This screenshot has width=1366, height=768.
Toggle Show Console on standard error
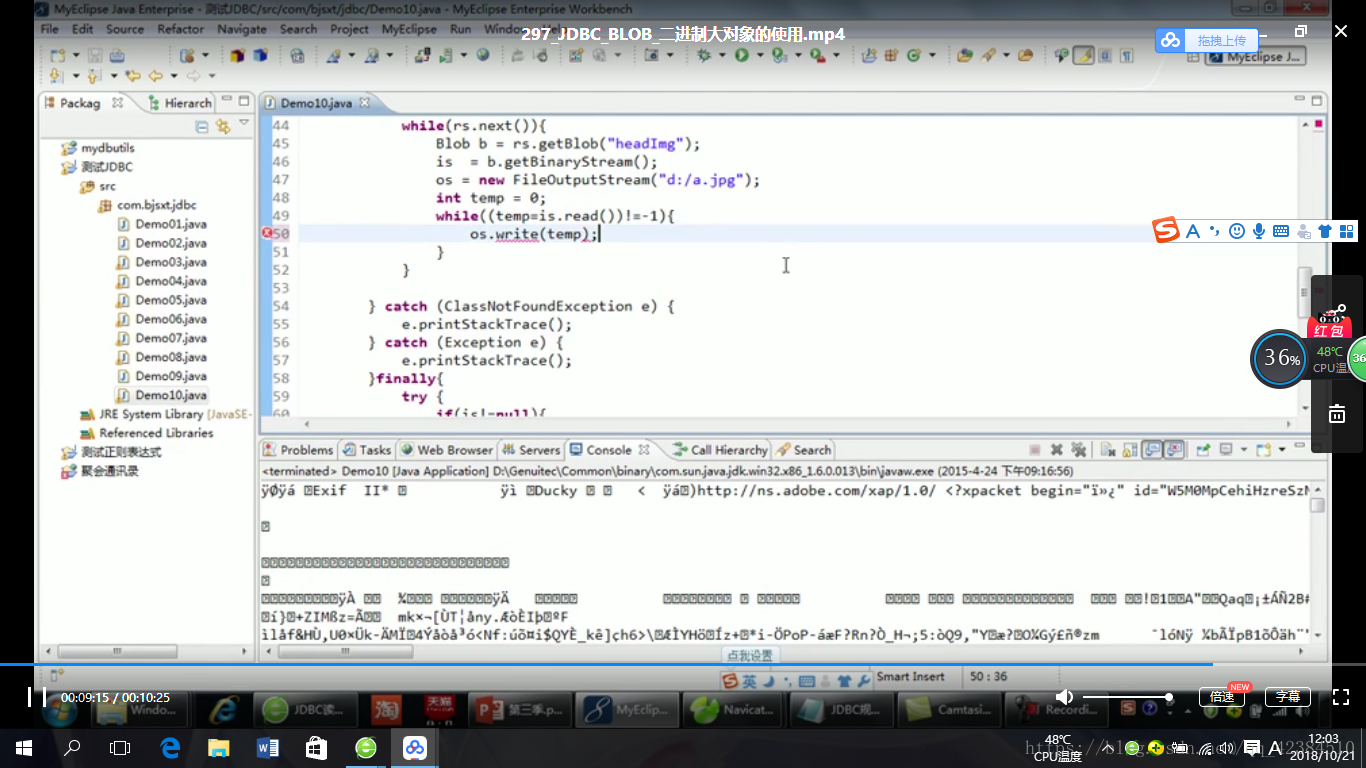(1174, 450)
